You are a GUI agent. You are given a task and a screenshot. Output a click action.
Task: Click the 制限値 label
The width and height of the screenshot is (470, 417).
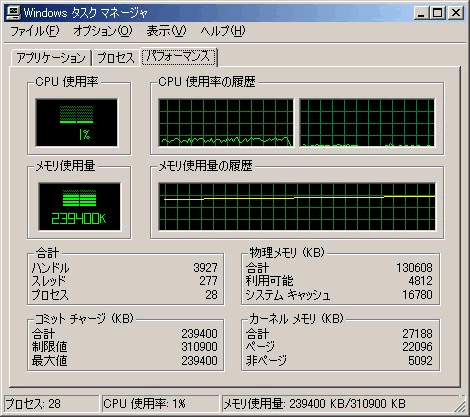coord(49,347)
